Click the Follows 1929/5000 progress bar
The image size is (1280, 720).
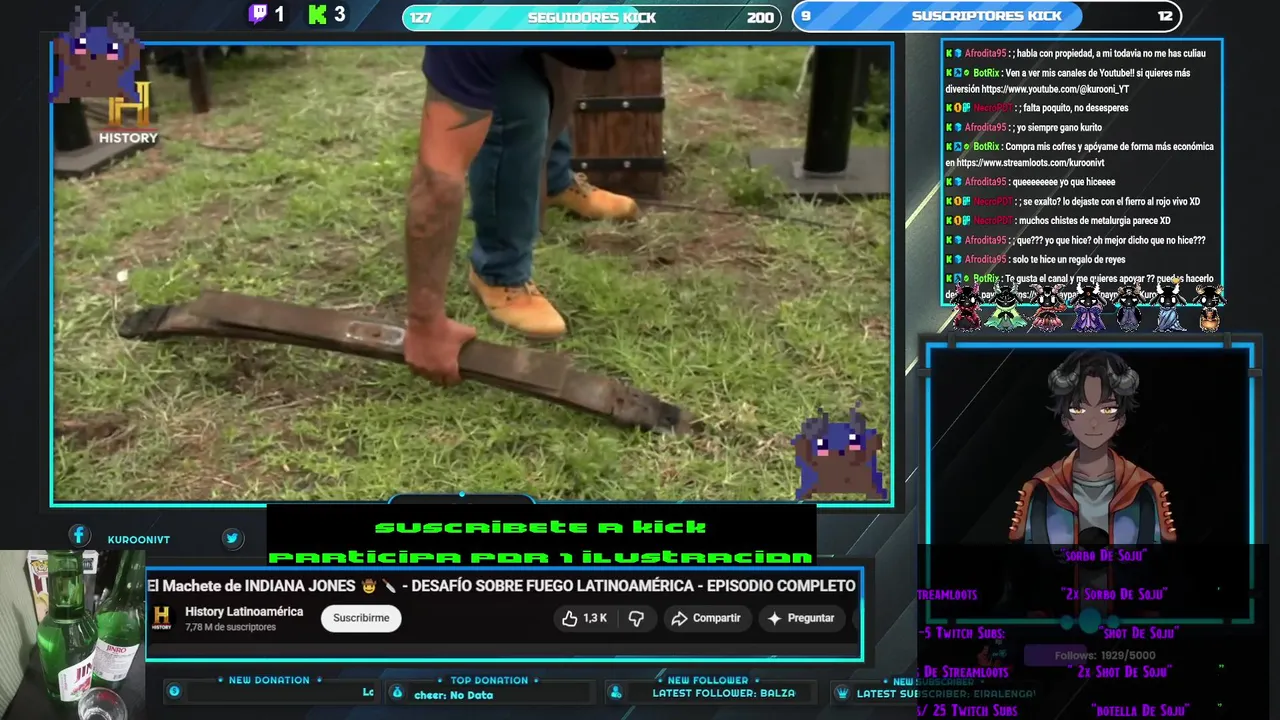click(x=1105, y=656)
